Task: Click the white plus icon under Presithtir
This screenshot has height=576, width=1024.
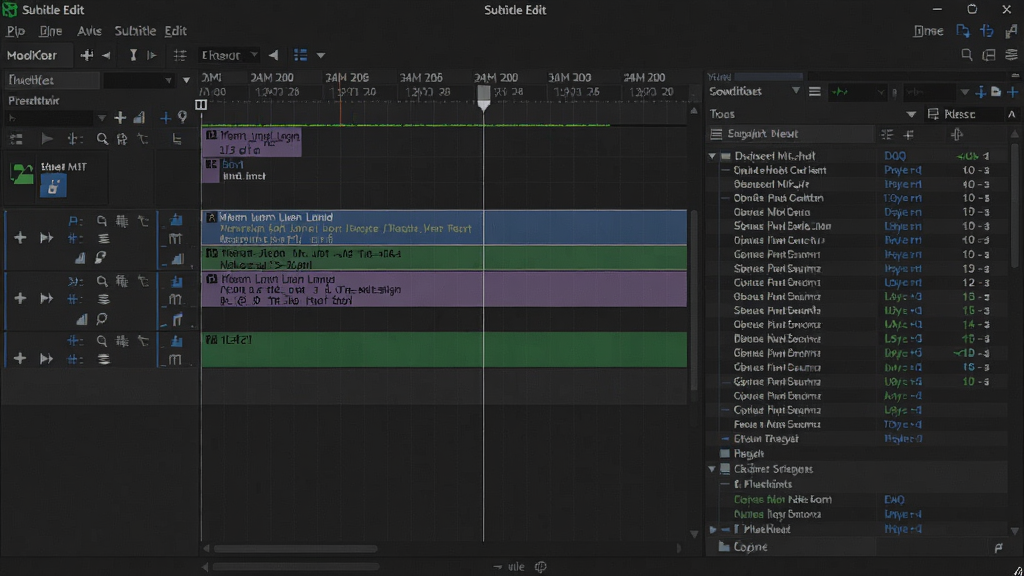Action: [120, 118]
